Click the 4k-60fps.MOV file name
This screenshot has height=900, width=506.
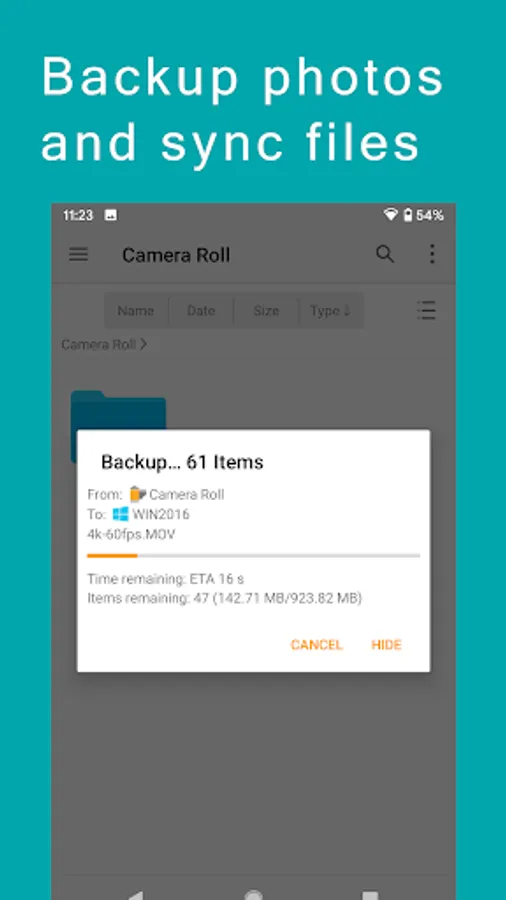(x=131, y=534)
